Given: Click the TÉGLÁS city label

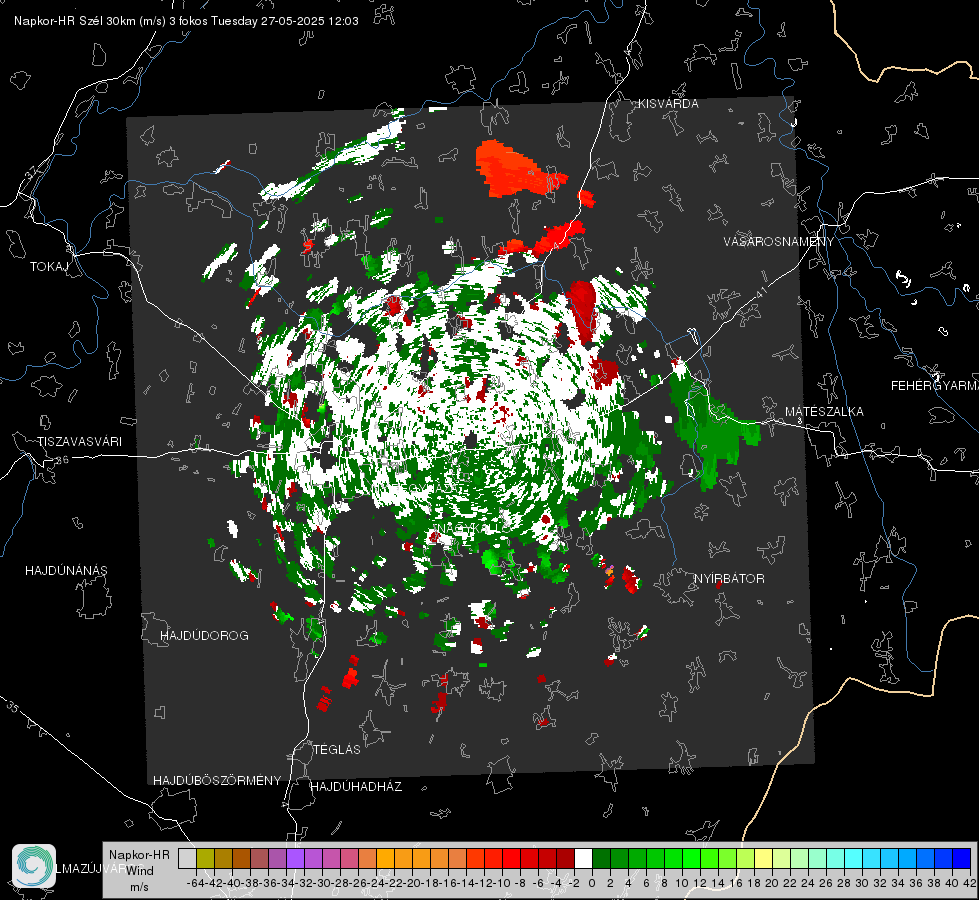Looking at the screenshot, I should (337, 750).
